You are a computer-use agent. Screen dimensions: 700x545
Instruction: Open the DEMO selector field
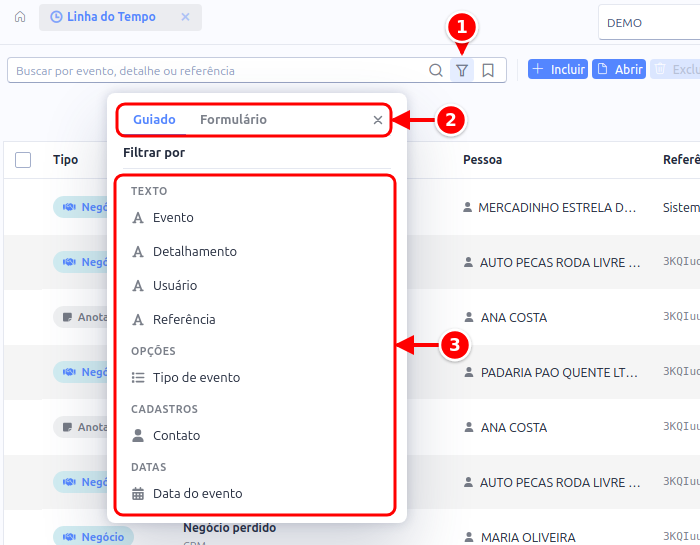pos(650,23)
